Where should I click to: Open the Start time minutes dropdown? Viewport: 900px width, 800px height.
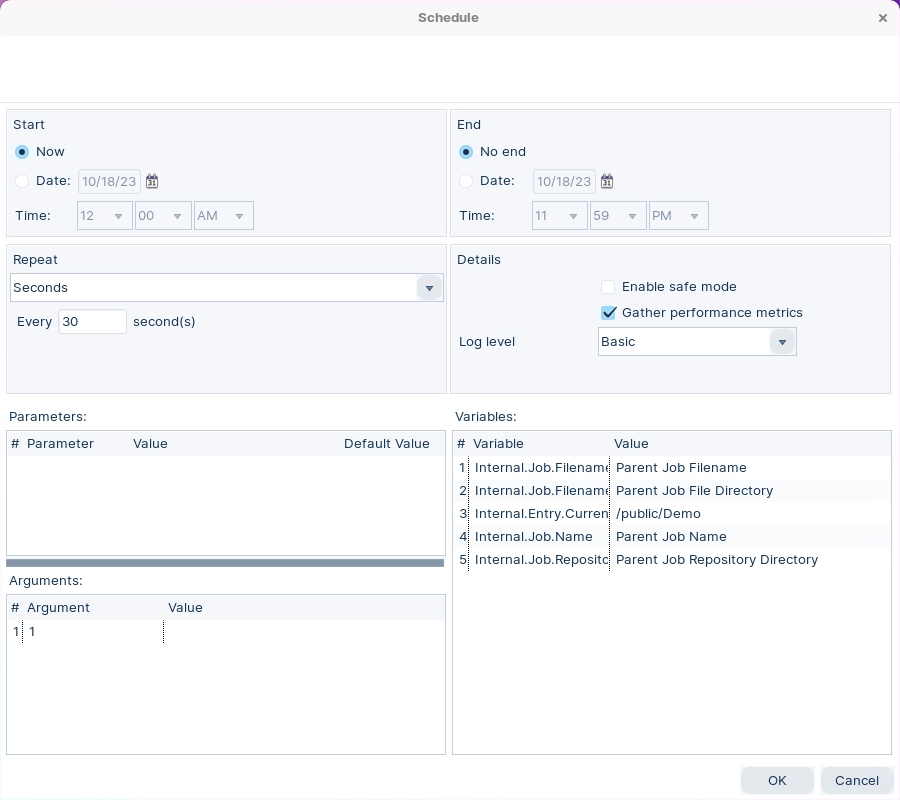coord(163,216)
